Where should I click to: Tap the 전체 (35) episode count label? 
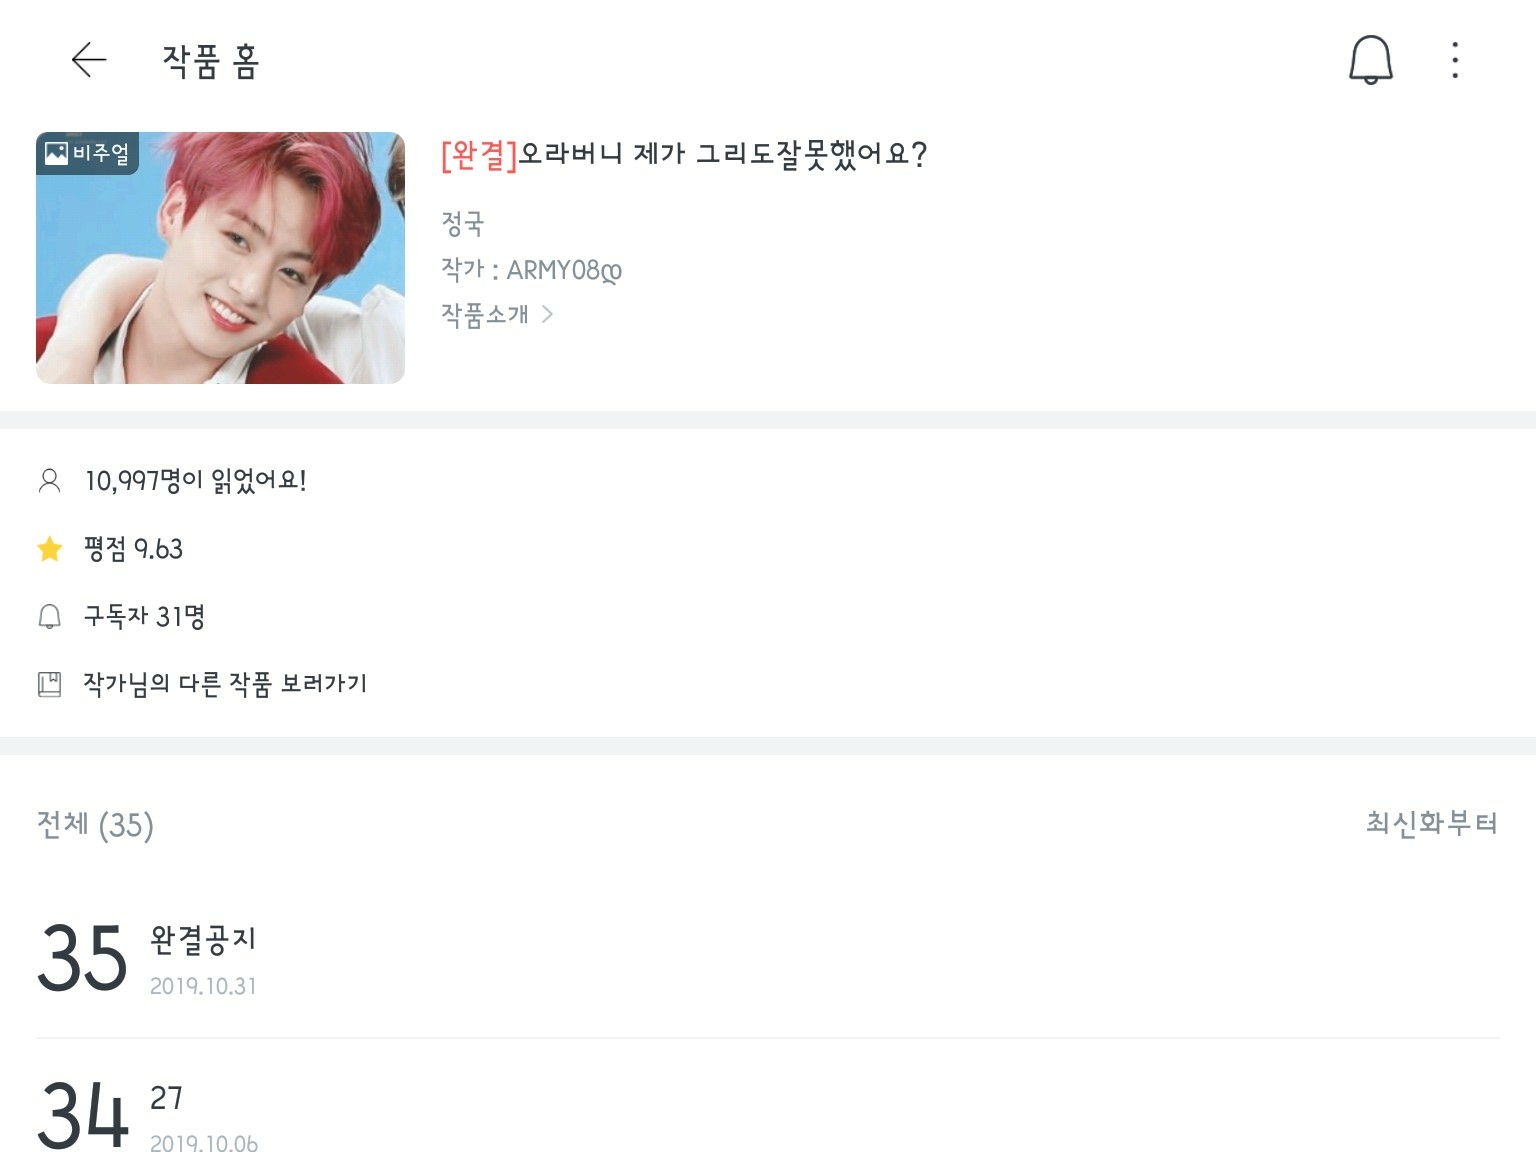pyautogui.click(x=95, y=825)
